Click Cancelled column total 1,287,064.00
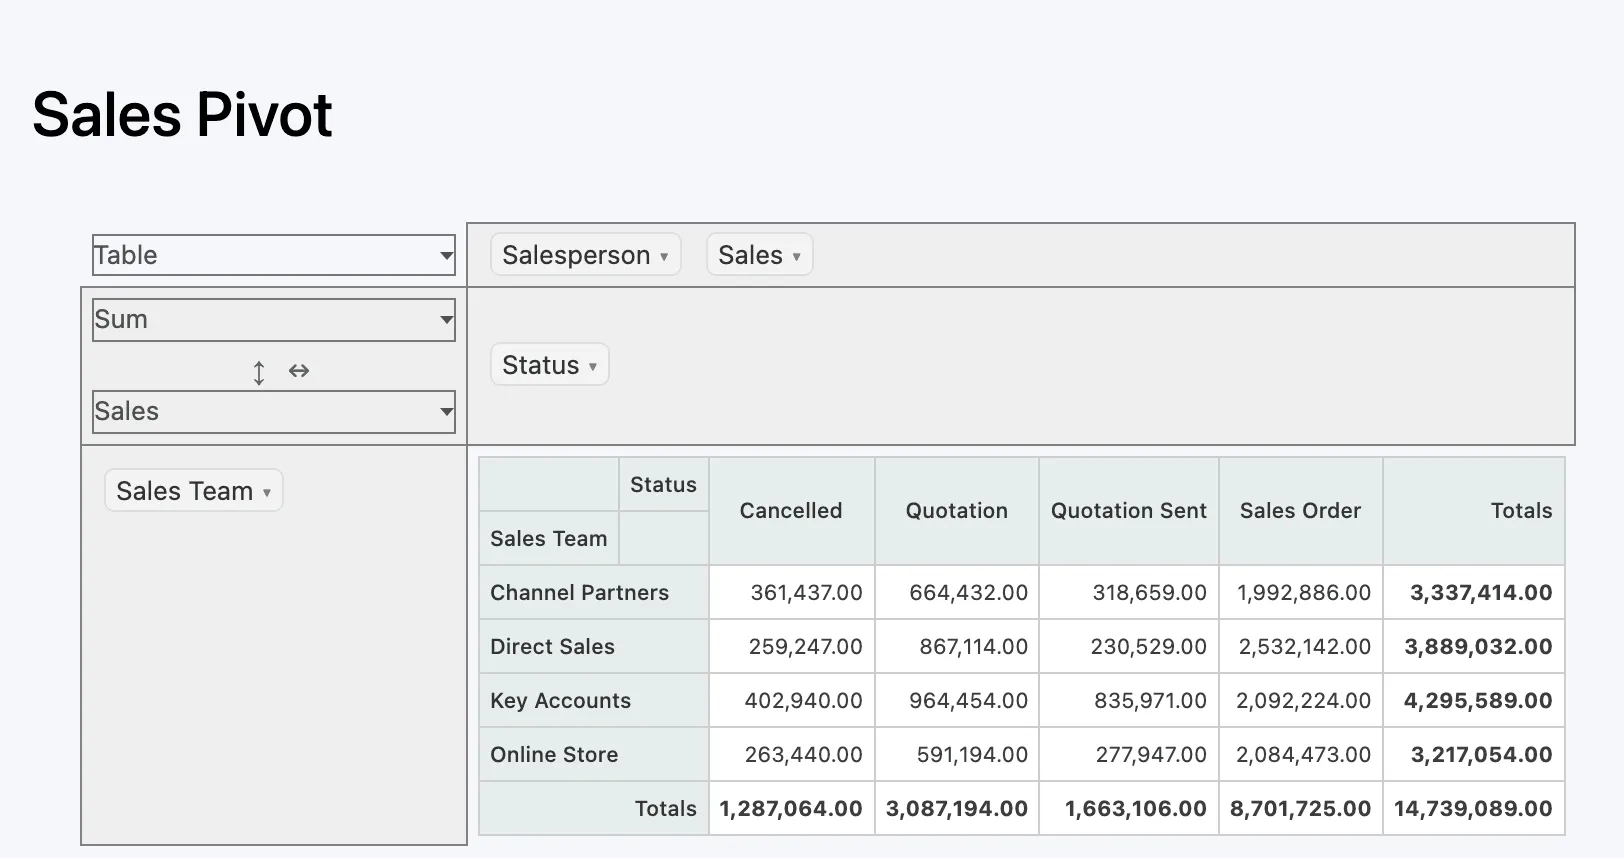 [792, 808]
